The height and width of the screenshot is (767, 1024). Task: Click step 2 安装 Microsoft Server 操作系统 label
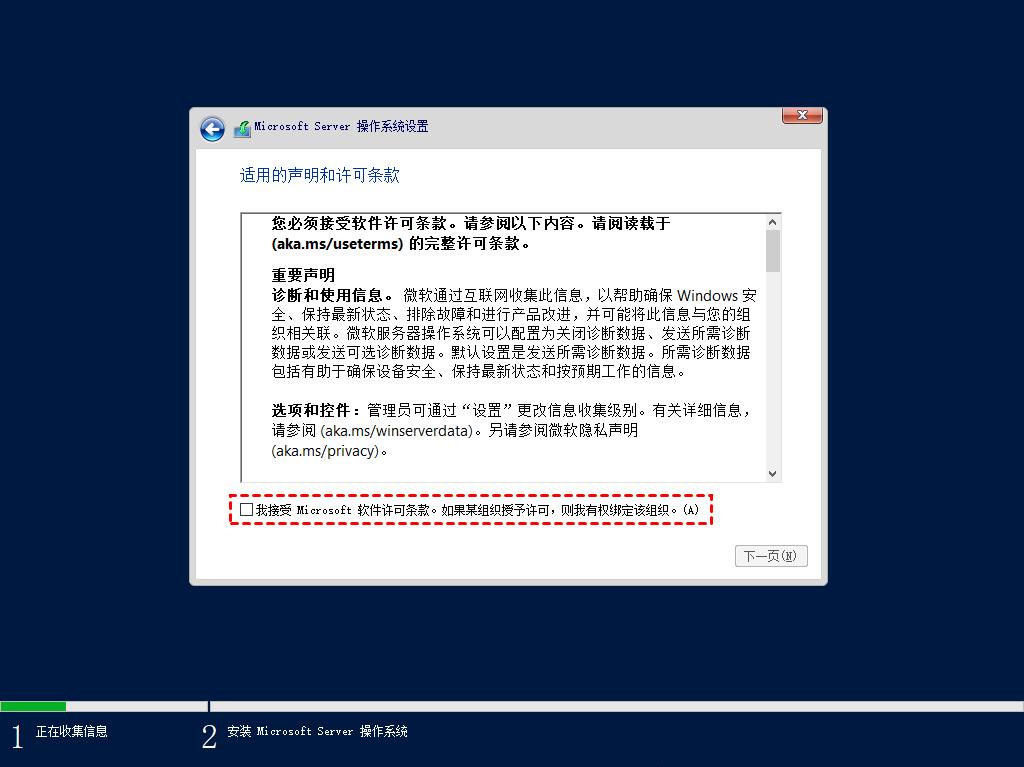(x=317, y=732)
